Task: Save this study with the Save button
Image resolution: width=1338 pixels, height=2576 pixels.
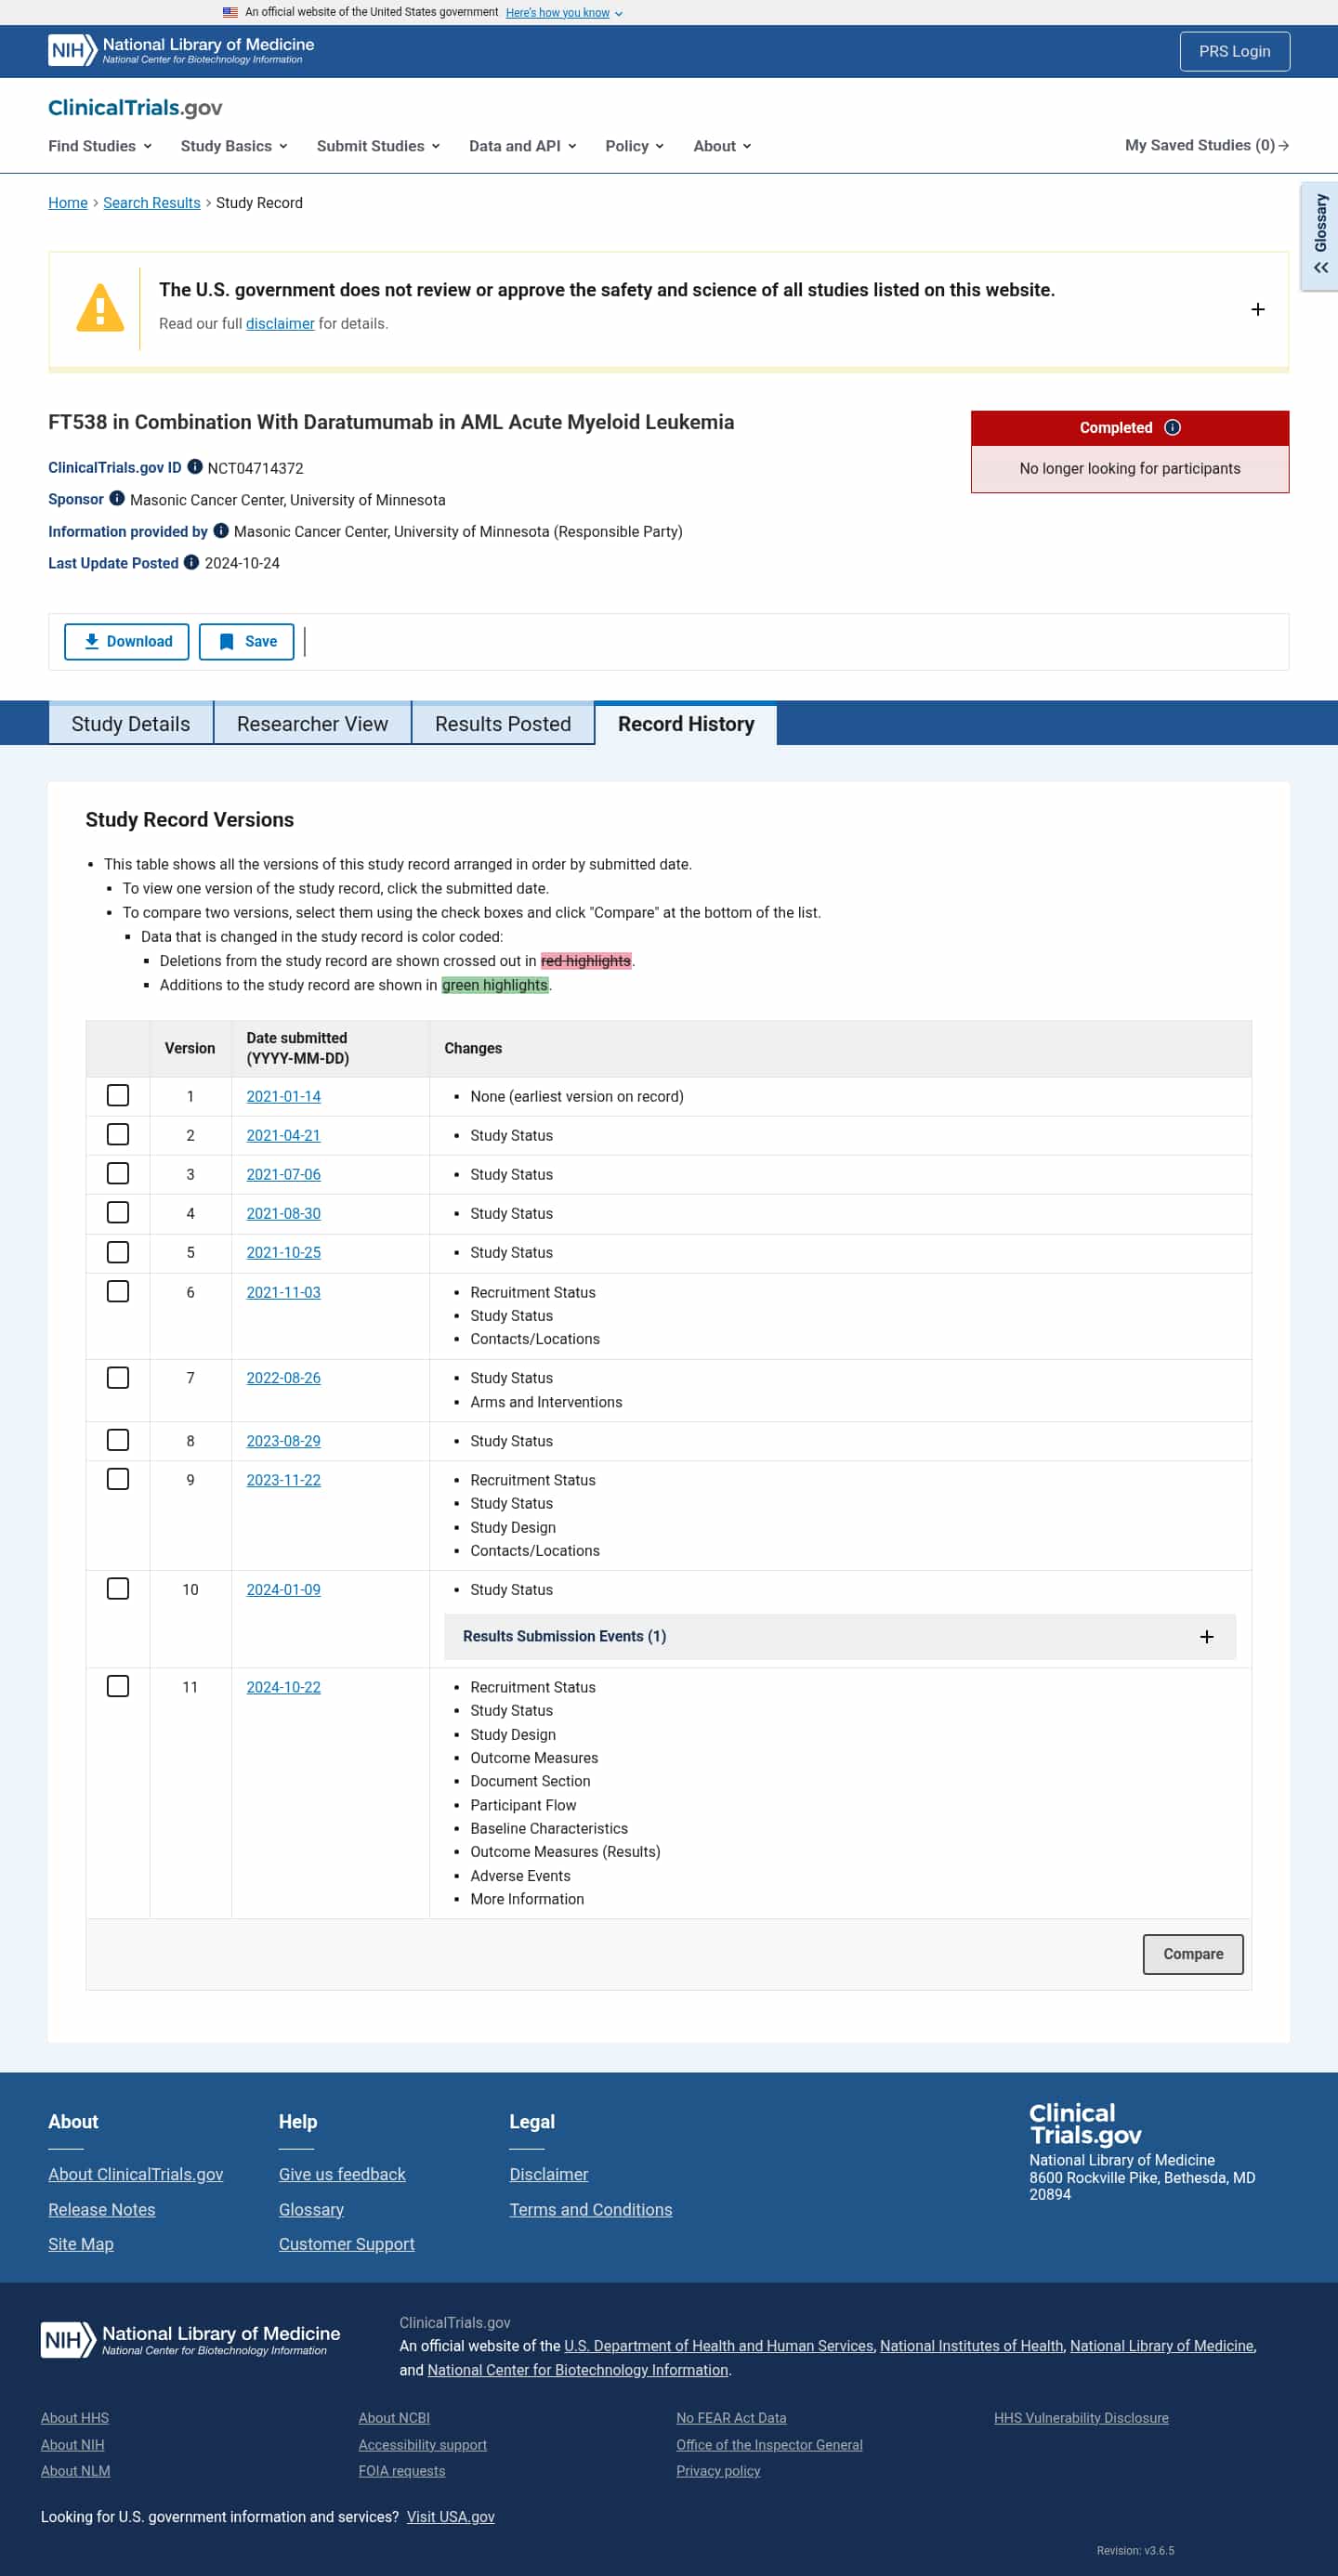Action: click(x=247, y=642)
